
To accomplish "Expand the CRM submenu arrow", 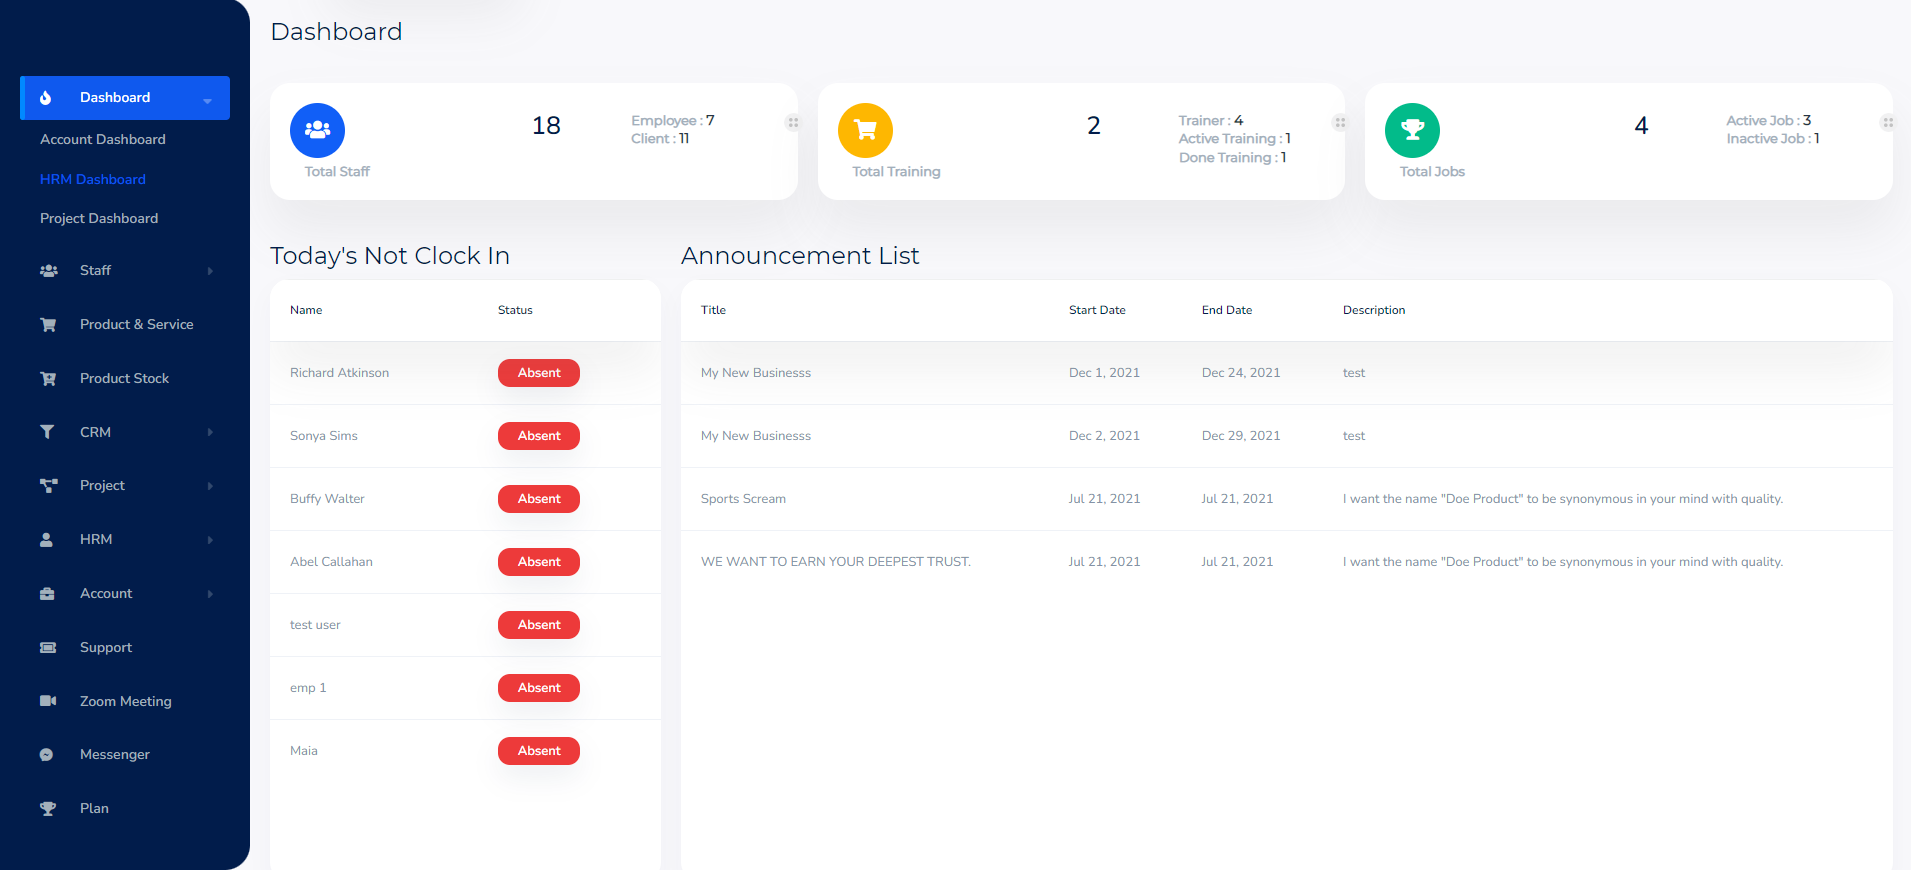I will click(x=210, y=432).
